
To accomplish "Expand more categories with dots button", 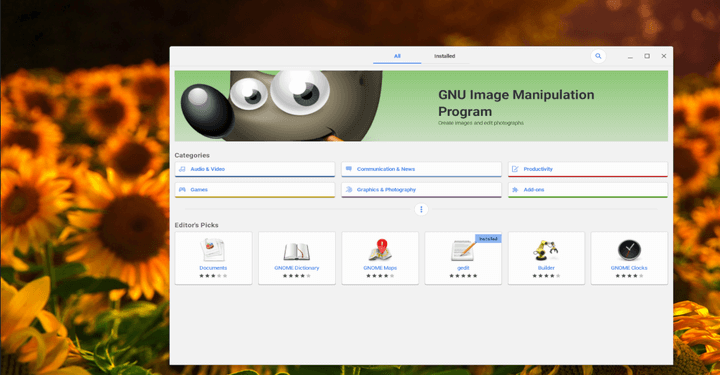I will (421, 209).
